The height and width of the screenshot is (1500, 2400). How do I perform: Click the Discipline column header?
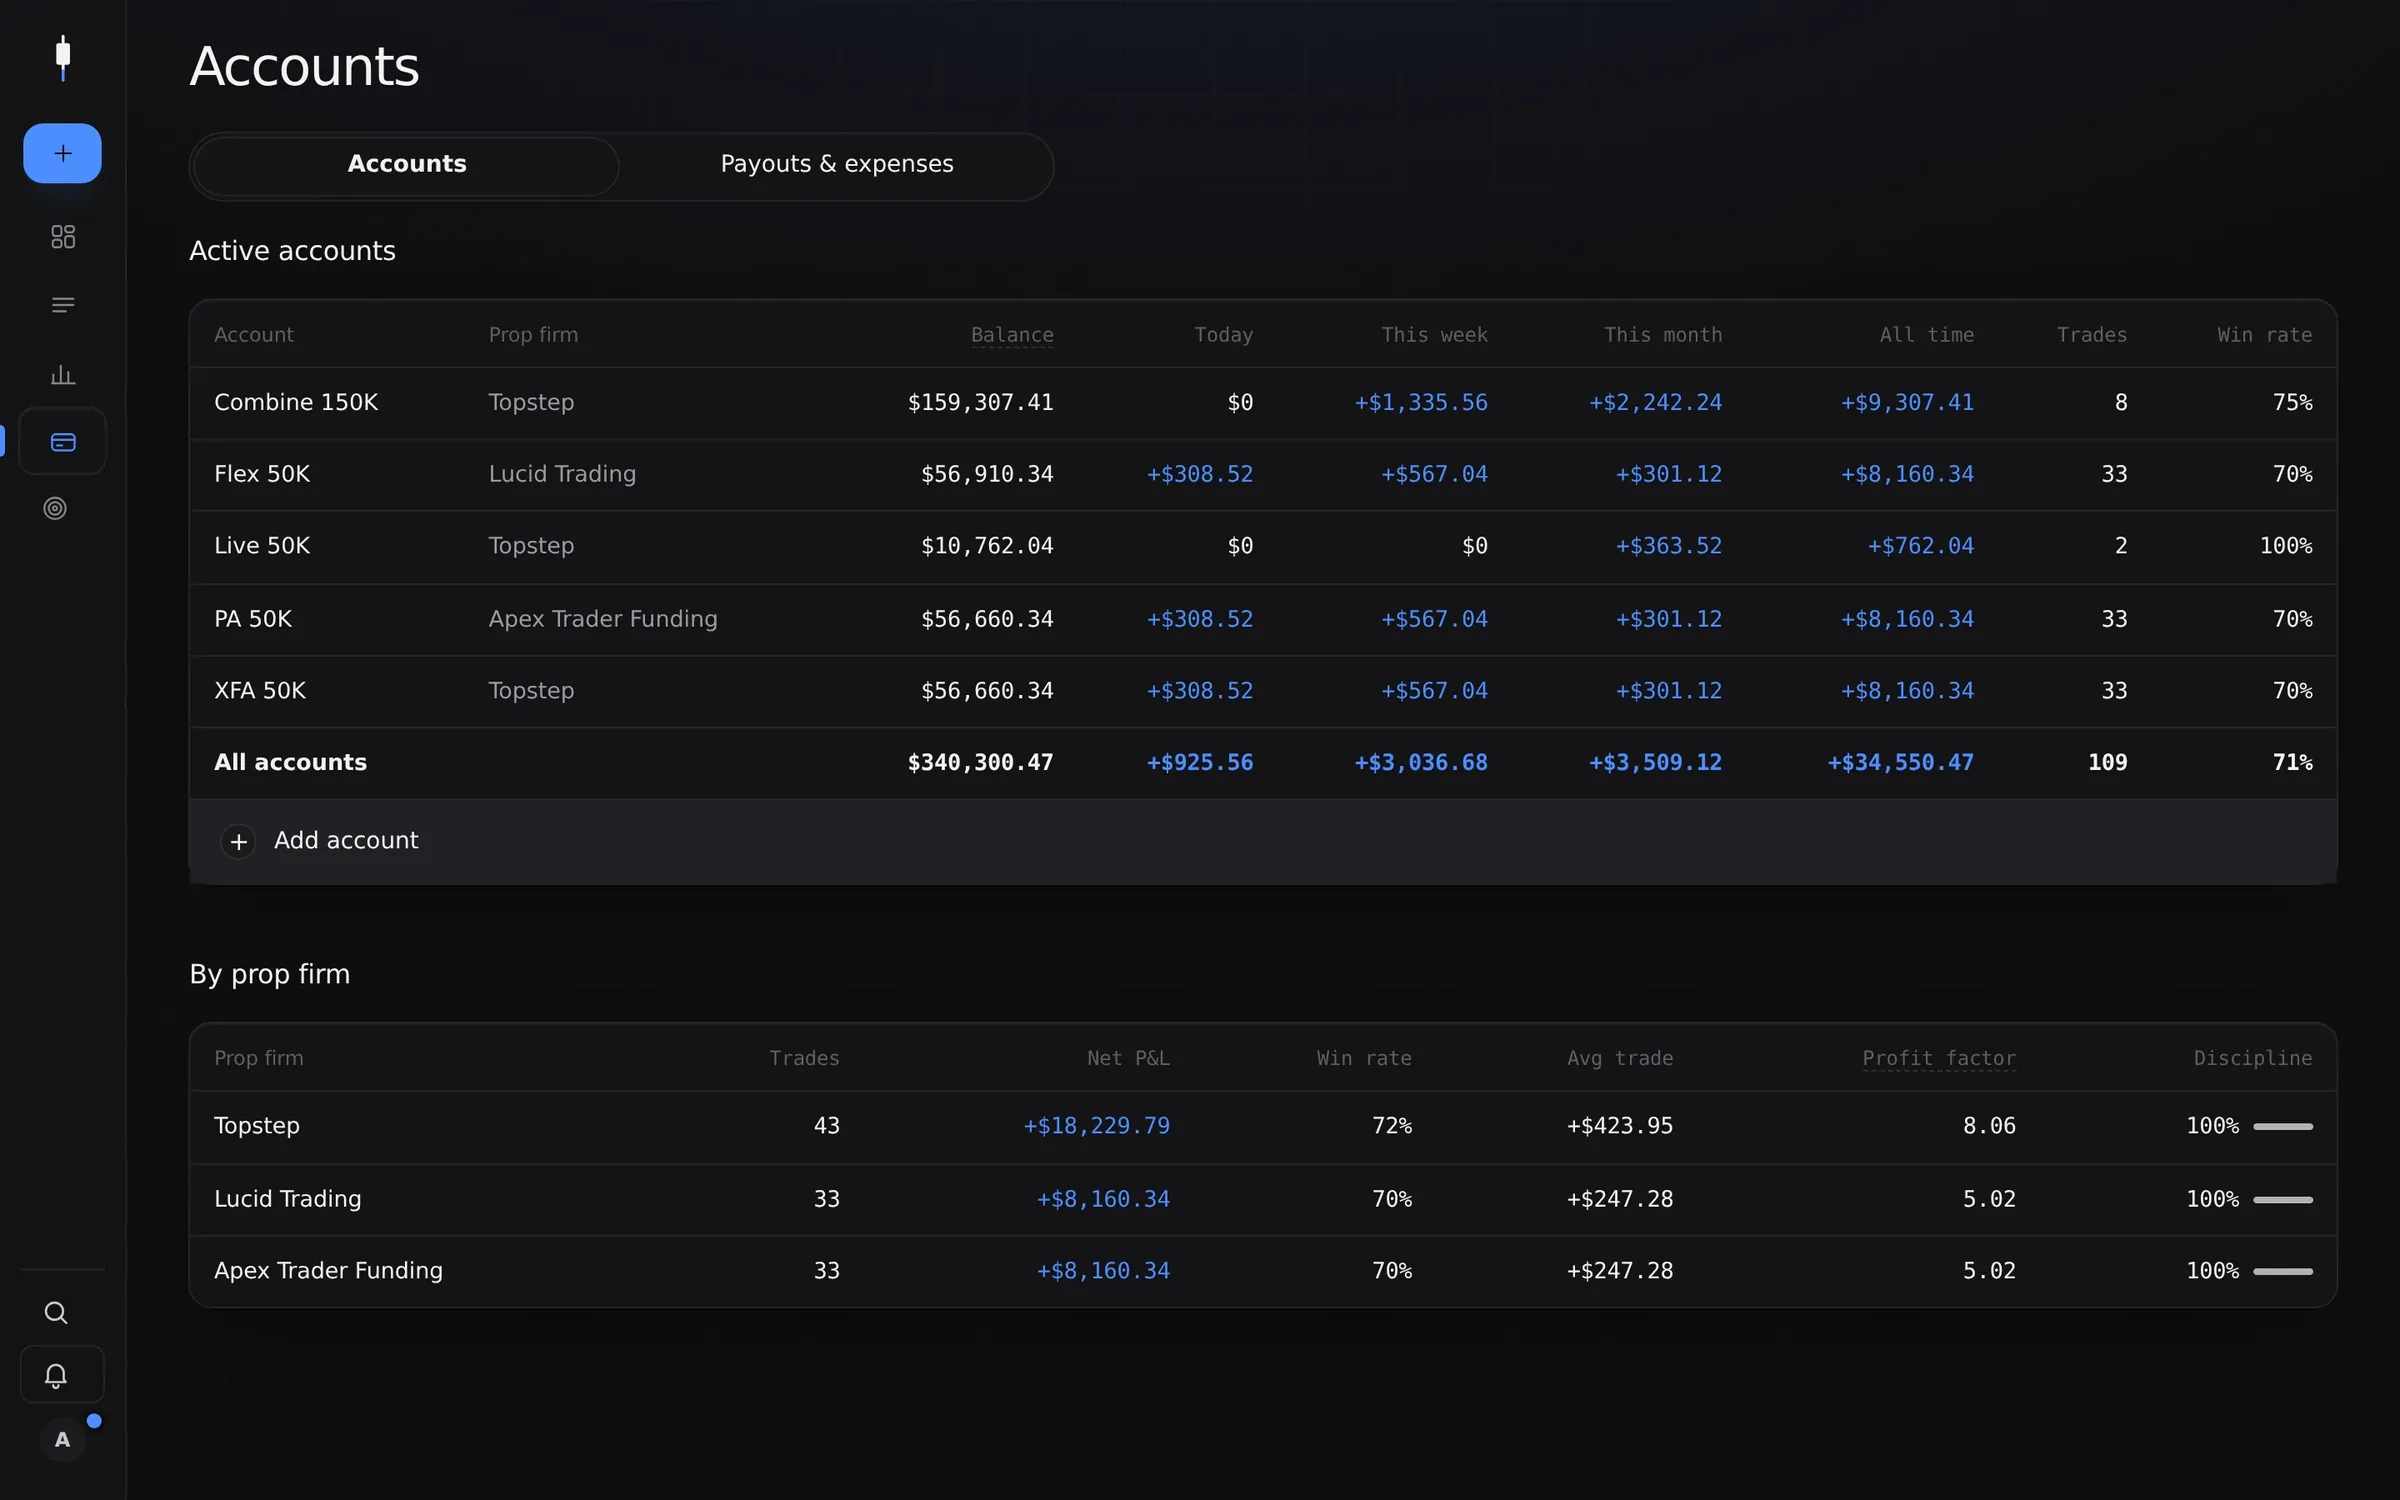(2252, 1058)
